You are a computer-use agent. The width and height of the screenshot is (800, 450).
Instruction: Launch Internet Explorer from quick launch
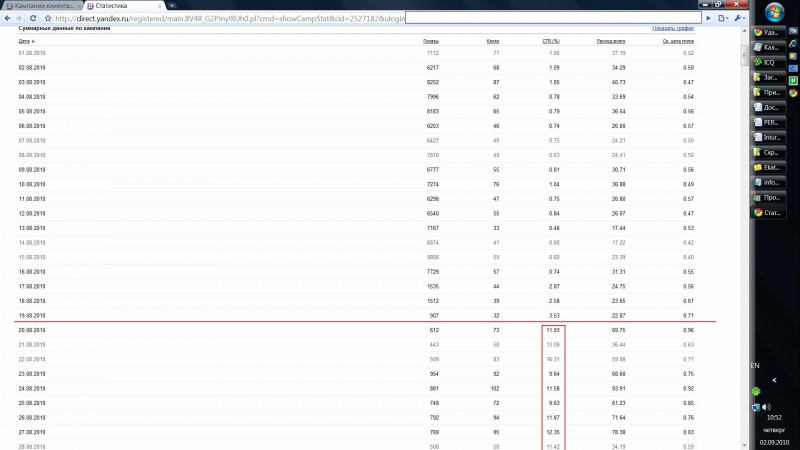point(793,44)
